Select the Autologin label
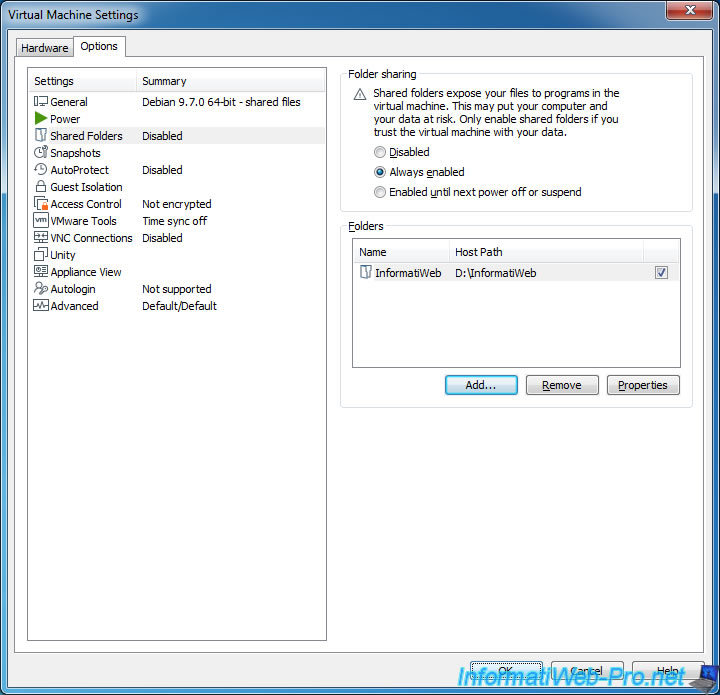This screenshot has height=695, width=720. (73, 289)
